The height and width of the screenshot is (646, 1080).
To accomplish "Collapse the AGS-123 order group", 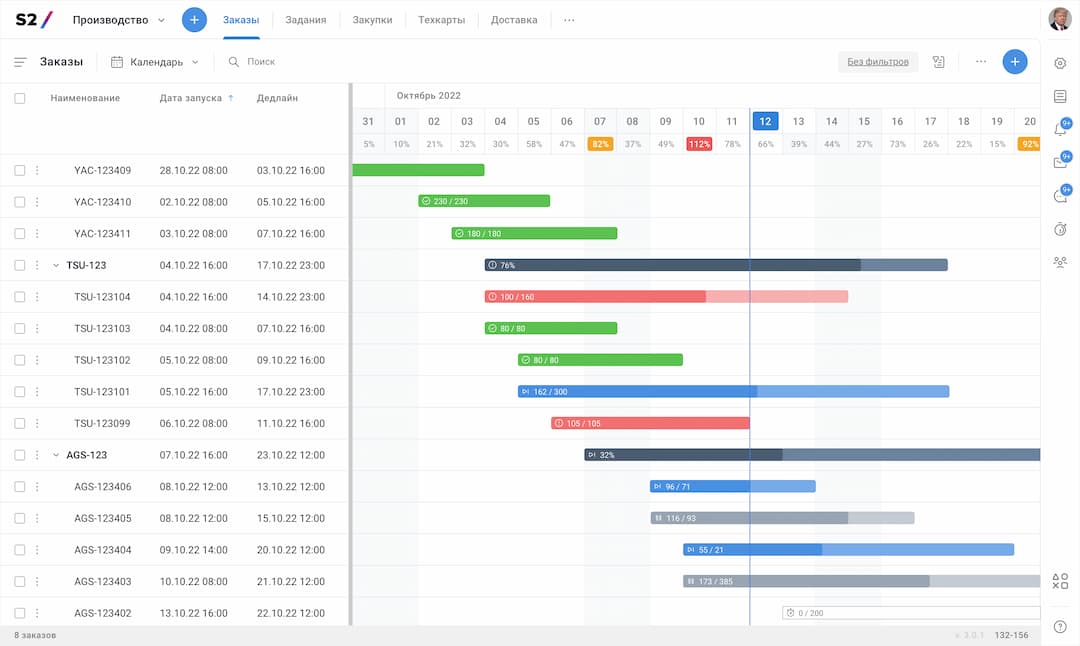I will 56,455.
